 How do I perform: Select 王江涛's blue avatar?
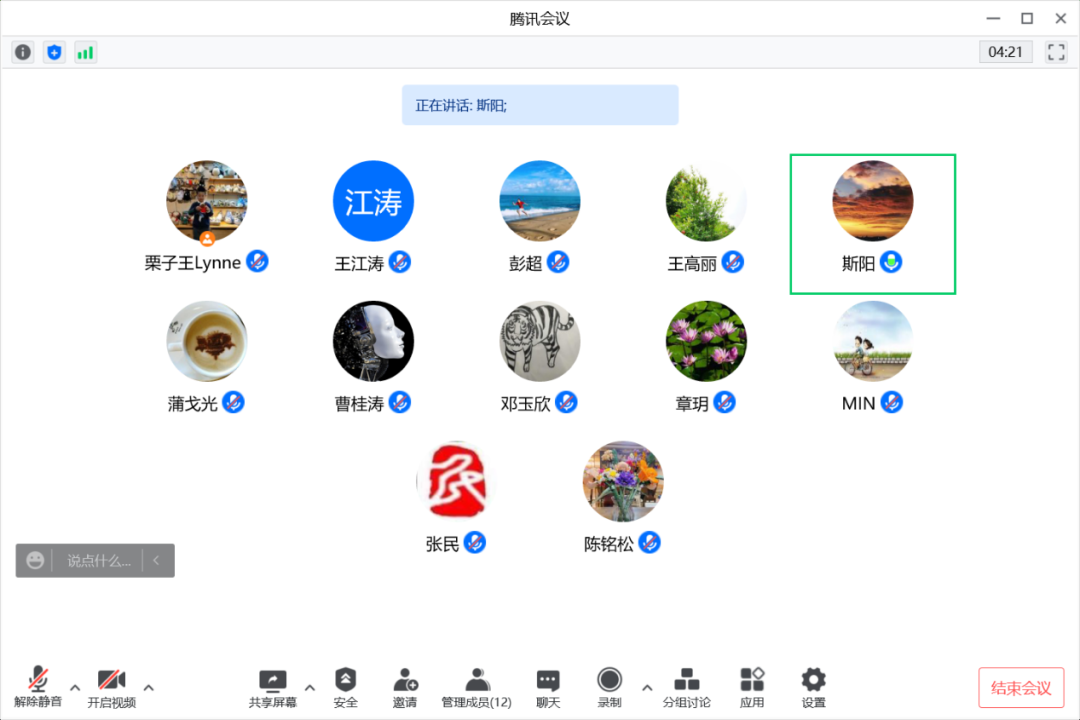(x=373, y=201)
